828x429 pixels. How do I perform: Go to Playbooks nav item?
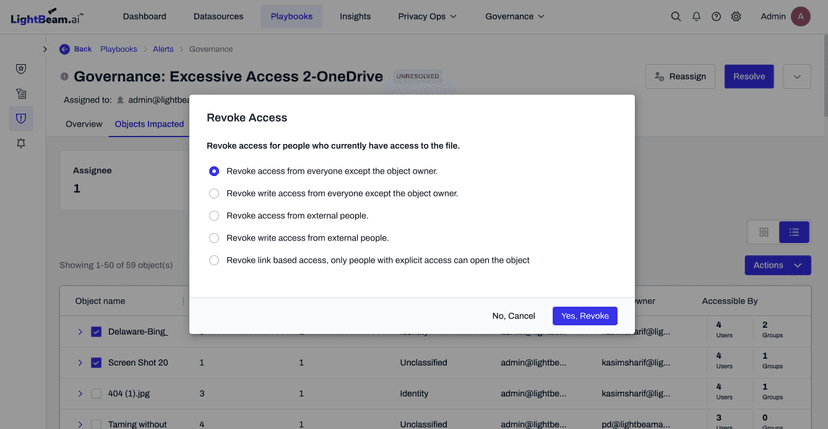(291, 16)
